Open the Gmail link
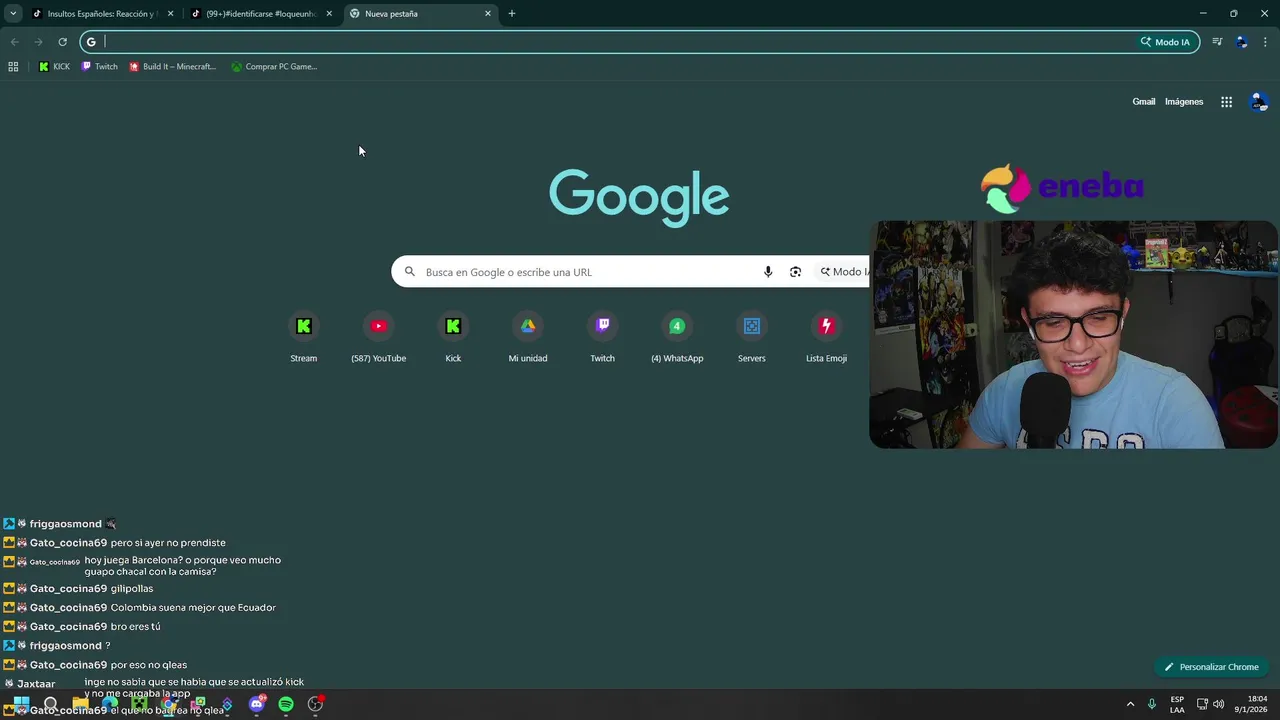1280x720 pixels. (1144, 102)
